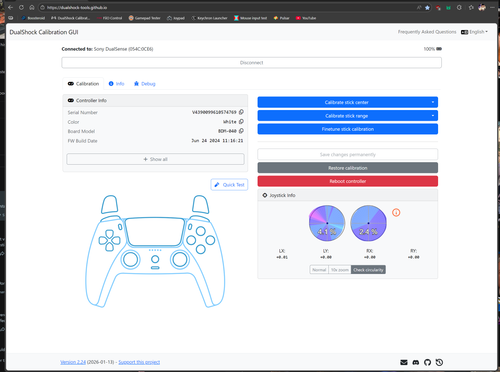
Task: Click the favorite star in address bar
Action: coord(427,7)
